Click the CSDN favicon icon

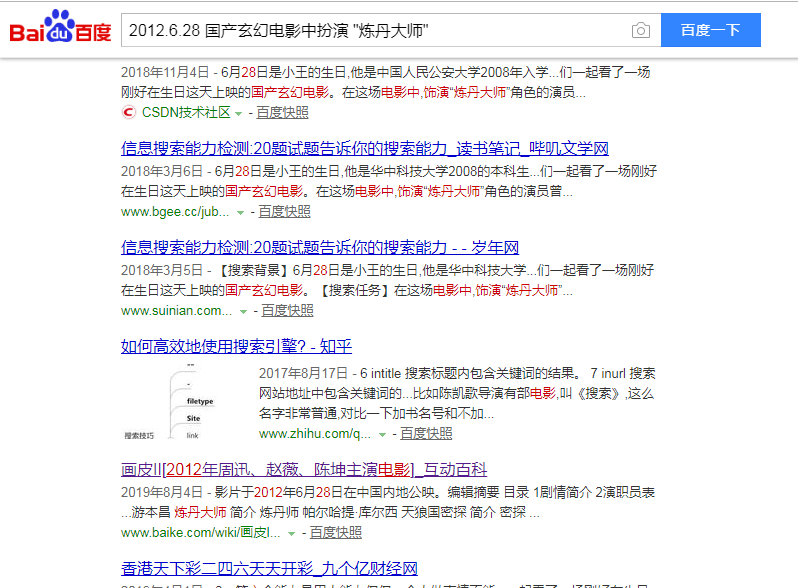point(129,112)
